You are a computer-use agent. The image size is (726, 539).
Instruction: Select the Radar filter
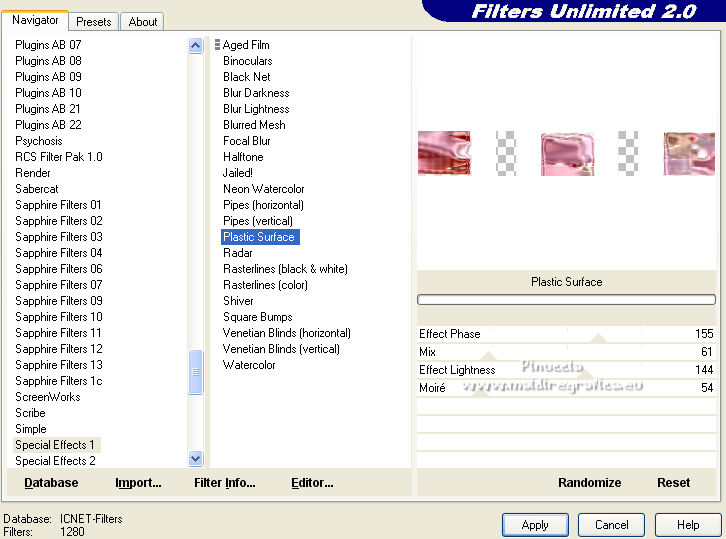coord(238,253)
